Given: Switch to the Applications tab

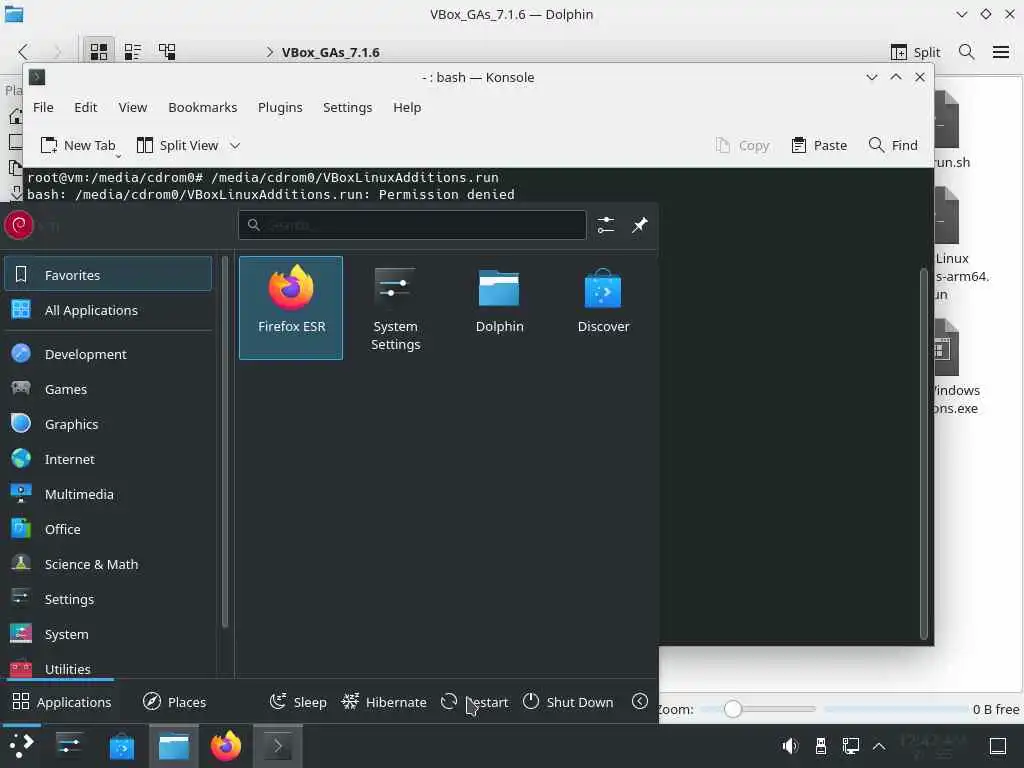Looking at the screenshot, I should click(62, 702).
